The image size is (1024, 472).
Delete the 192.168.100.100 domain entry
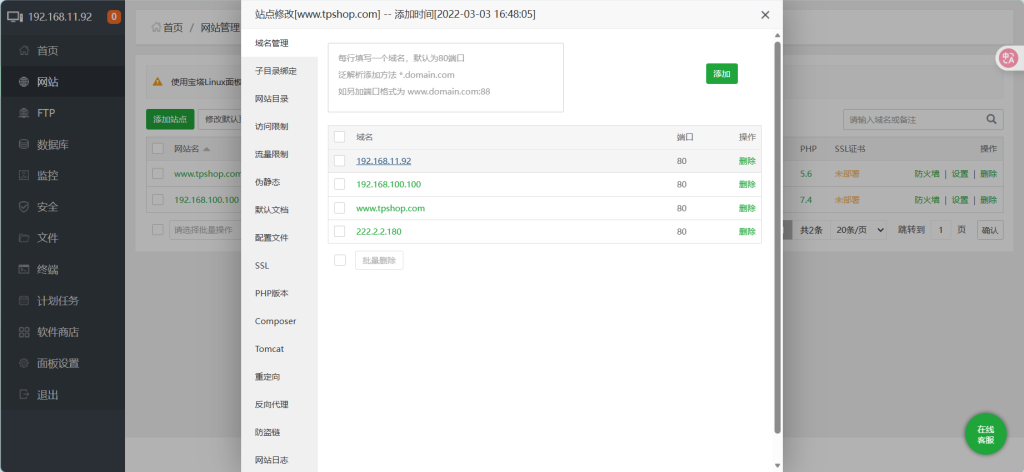[x=747, y=184]
